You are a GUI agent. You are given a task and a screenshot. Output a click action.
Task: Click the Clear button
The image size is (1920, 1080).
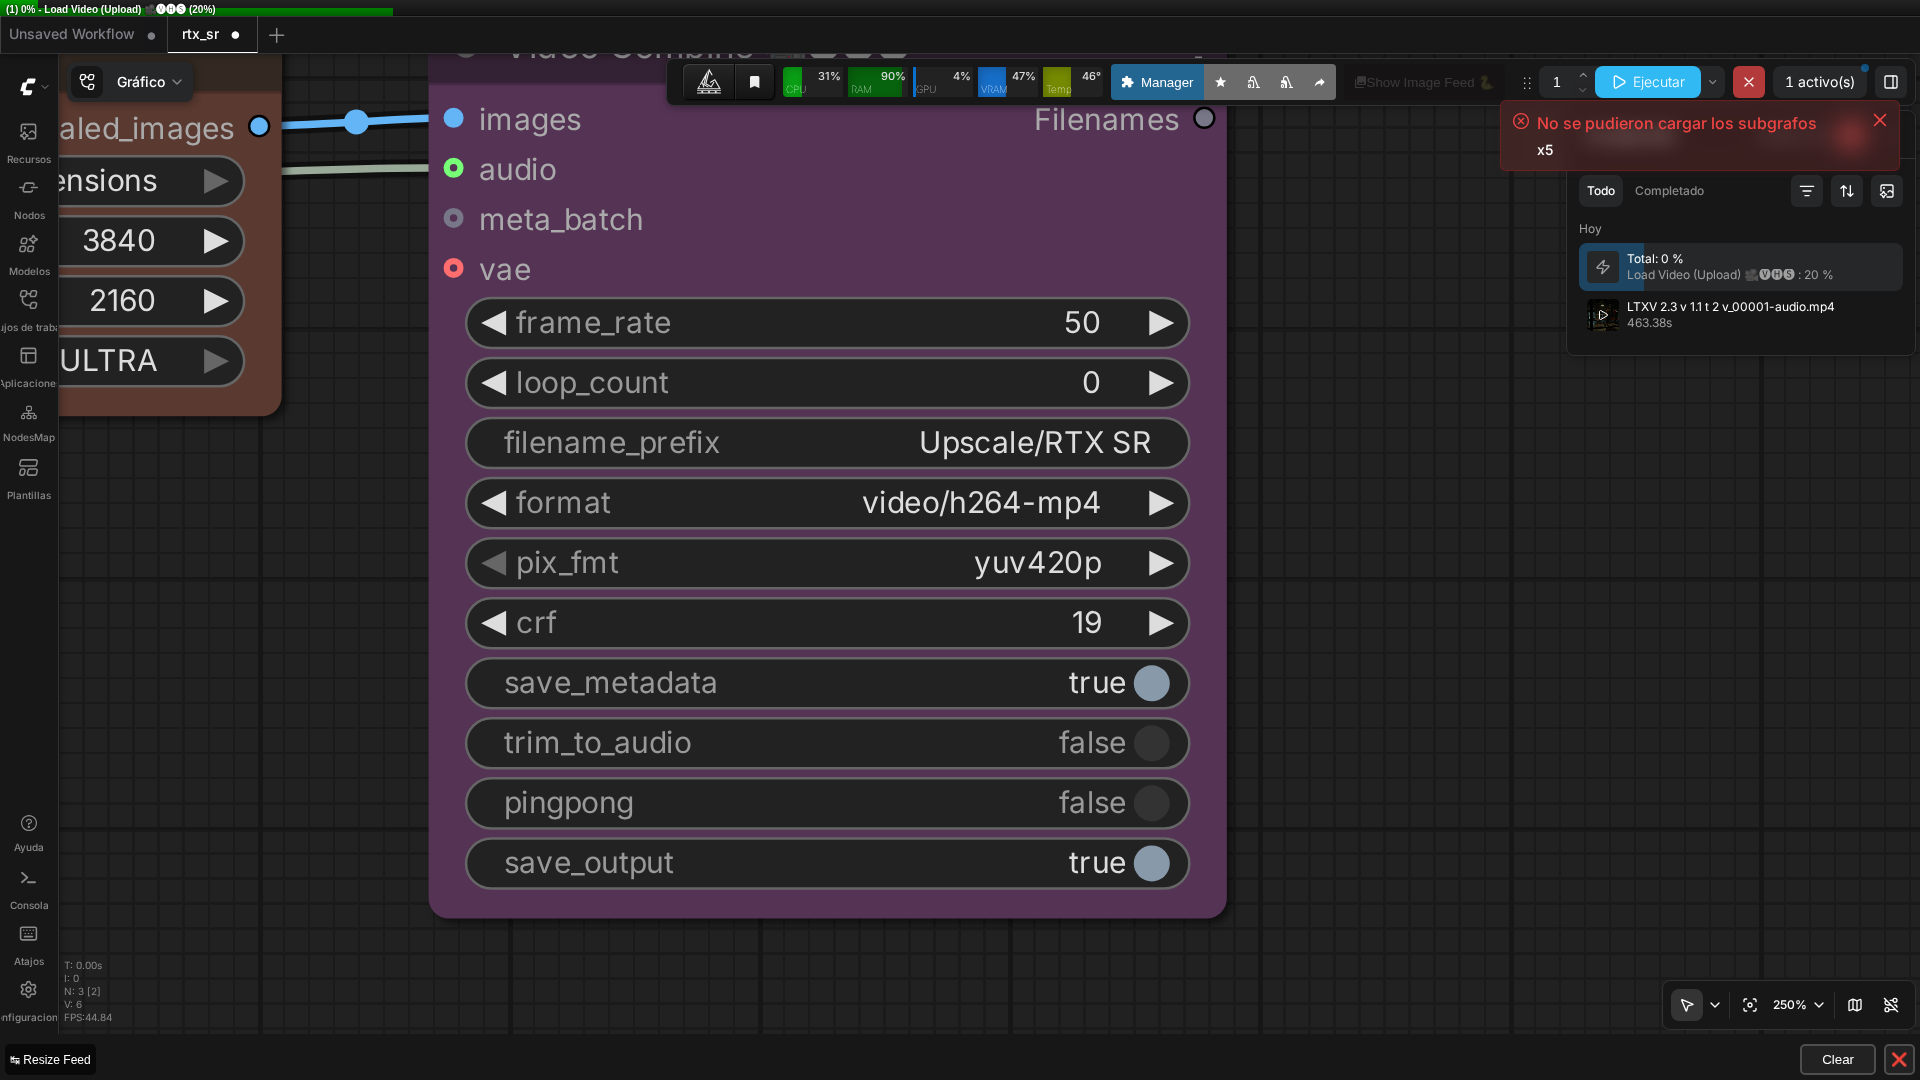(x=1837, y=1059)
